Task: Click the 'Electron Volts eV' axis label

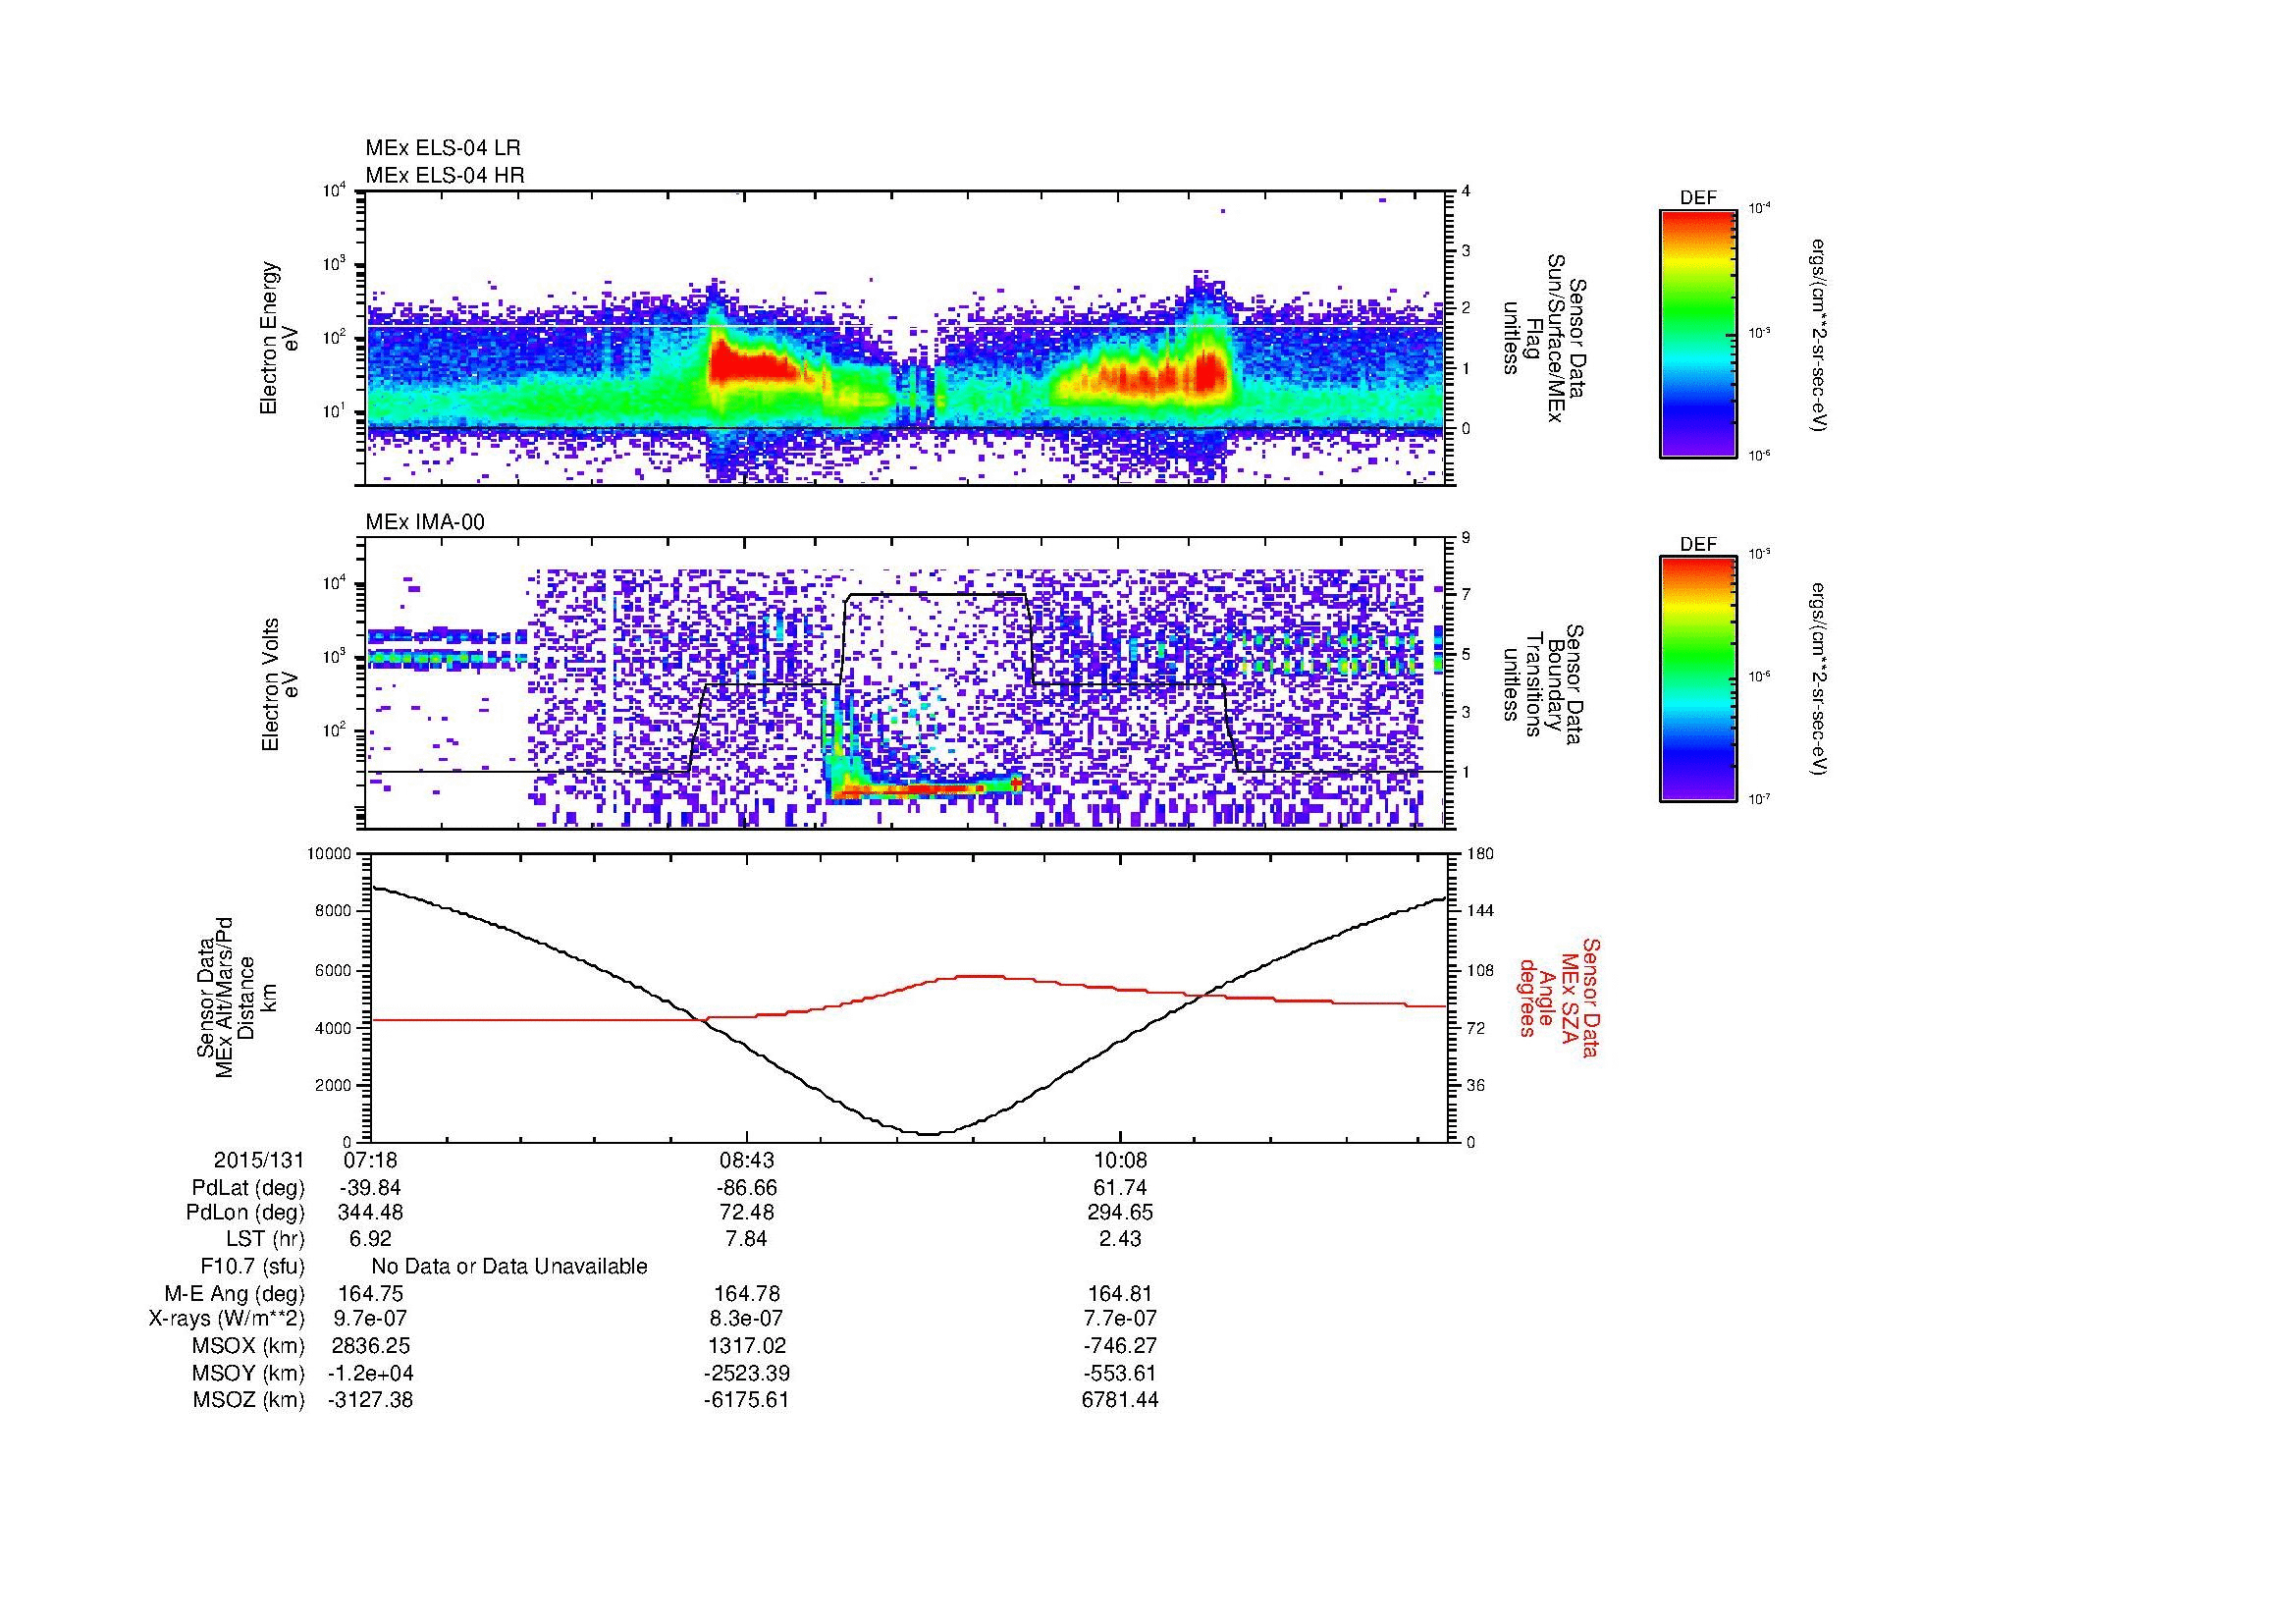Action: (x=279, y=685)
